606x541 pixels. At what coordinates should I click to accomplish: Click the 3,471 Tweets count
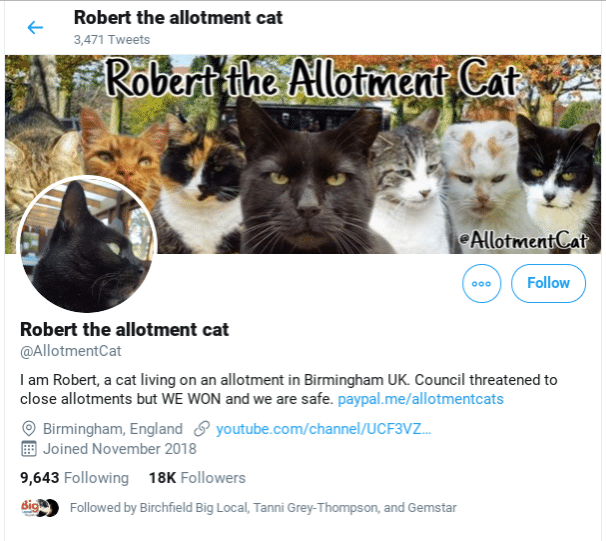(112, 40)
